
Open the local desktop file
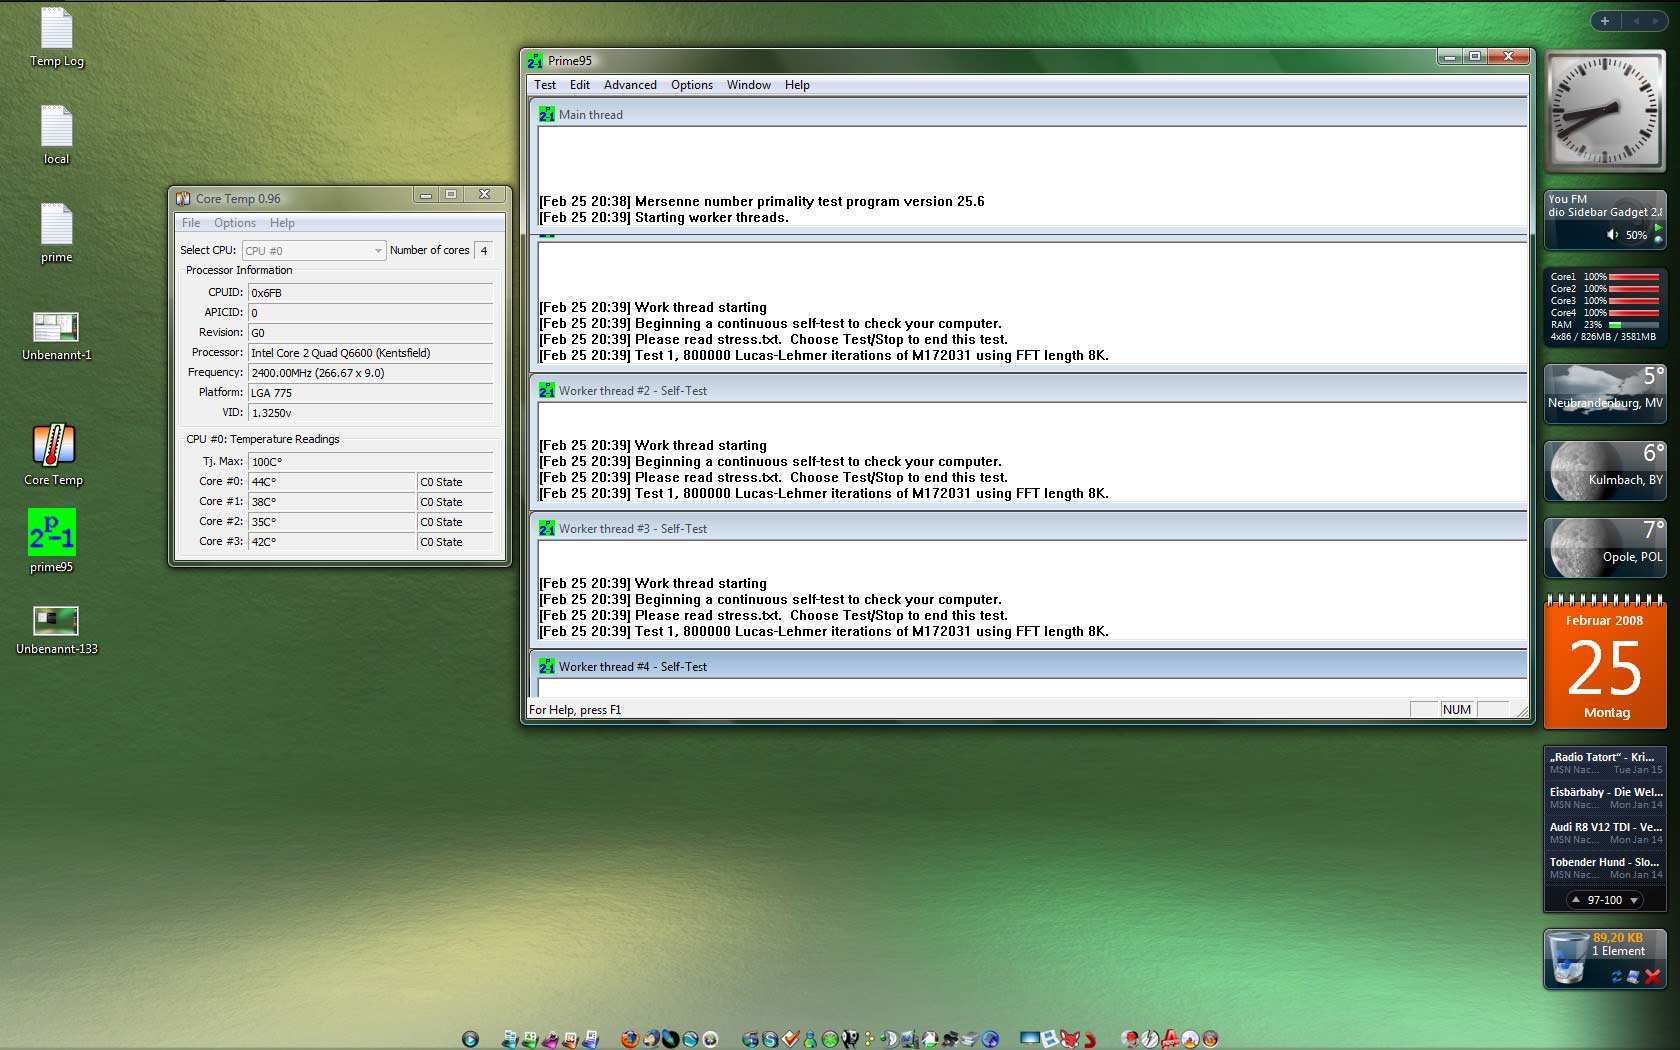click(56, 135)
